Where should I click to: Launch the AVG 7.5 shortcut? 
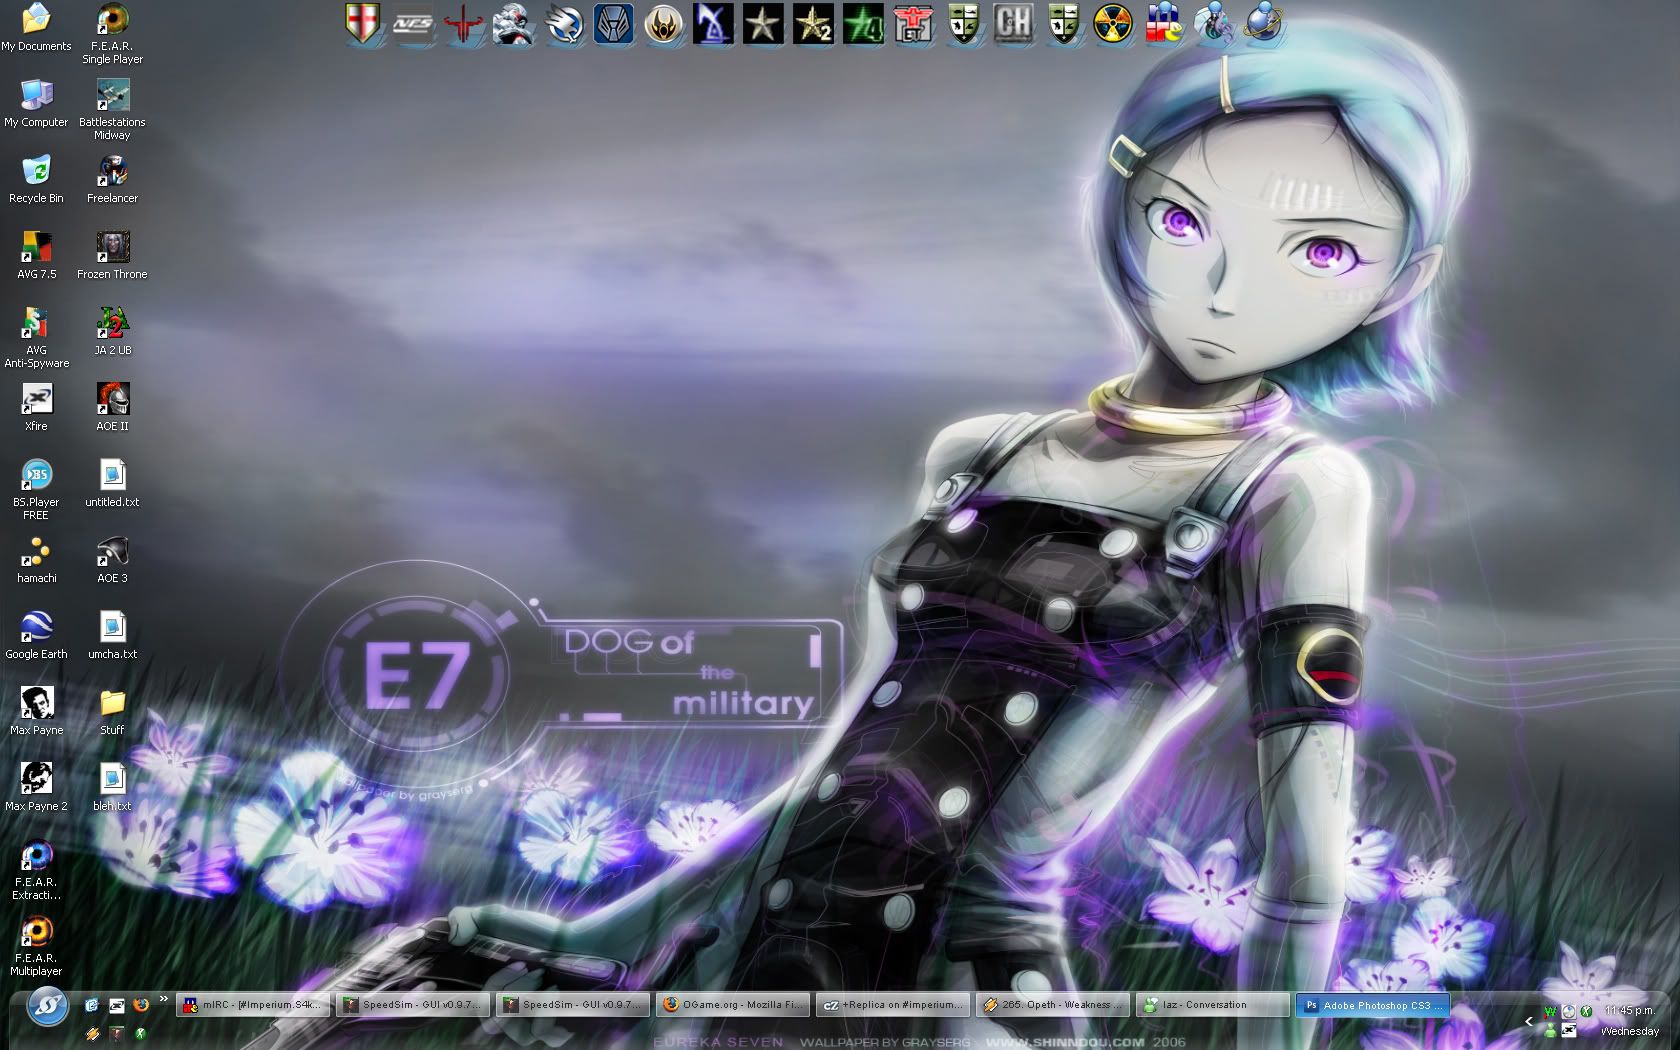36,255
